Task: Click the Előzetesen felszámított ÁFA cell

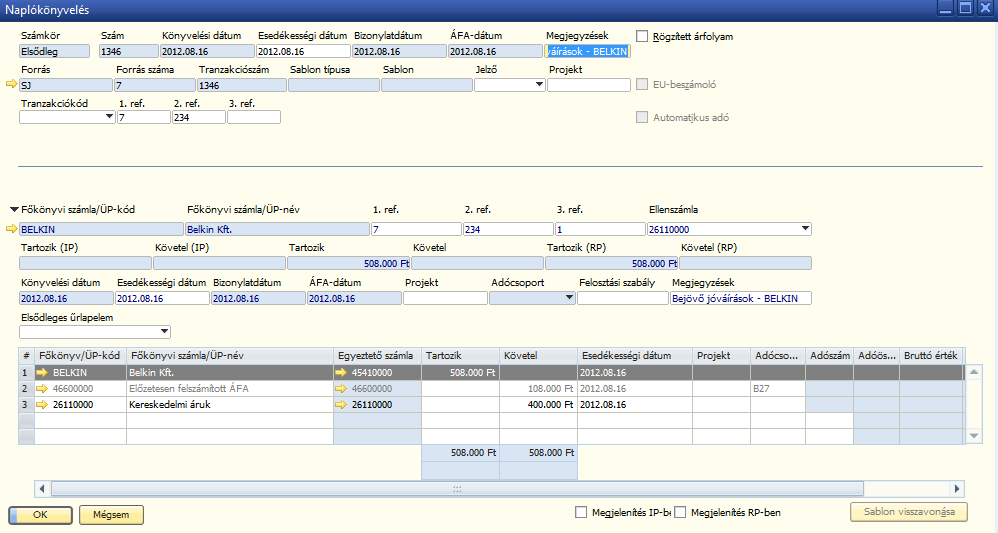Action: (230, 388)
